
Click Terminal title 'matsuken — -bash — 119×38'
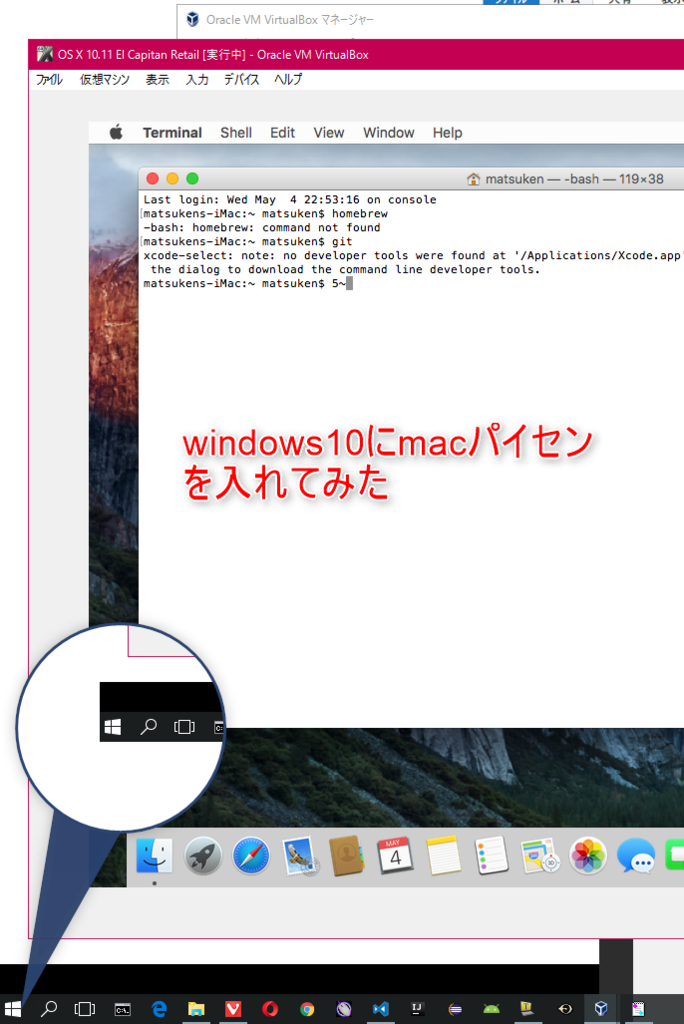[574, 179]
